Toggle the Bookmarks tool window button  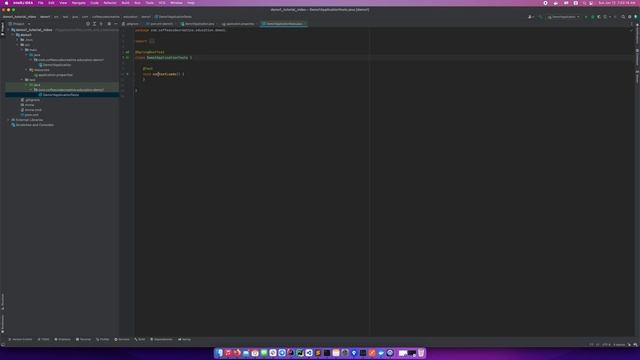click(x=2, y=323)
